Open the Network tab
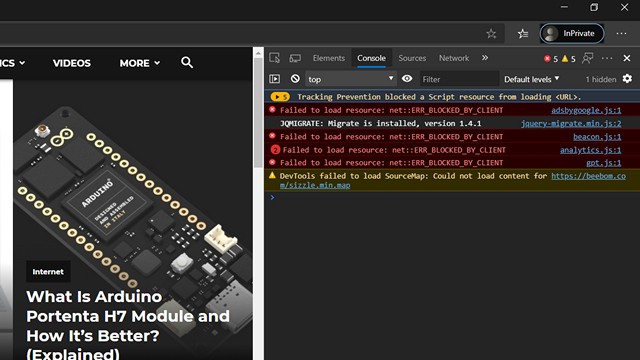The image size is (640, 360). (454, 58)
